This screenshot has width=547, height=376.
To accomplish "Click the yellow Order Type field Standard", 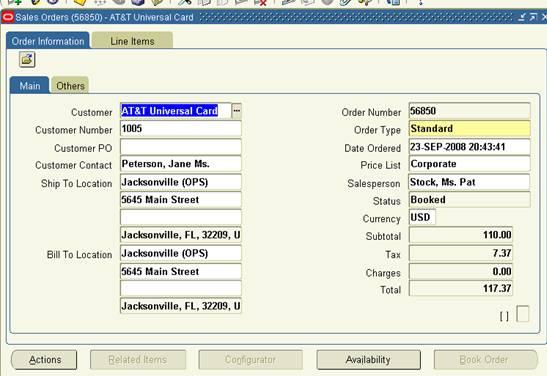I will (470, 129).
